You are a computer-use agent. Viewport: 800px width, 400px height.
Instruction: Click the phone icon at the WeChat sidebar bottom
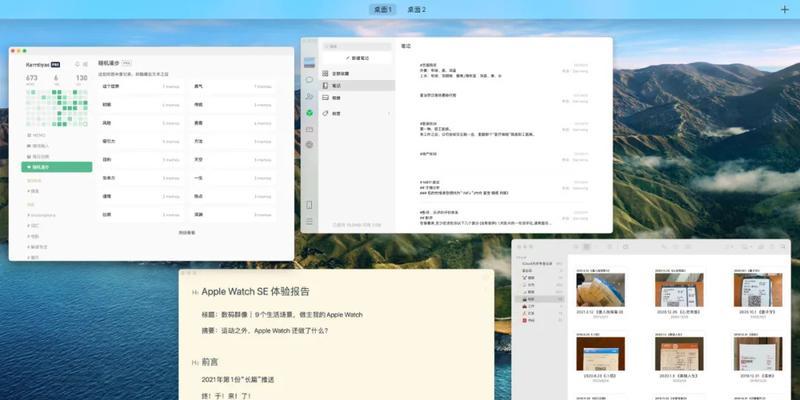pos(309,205)
